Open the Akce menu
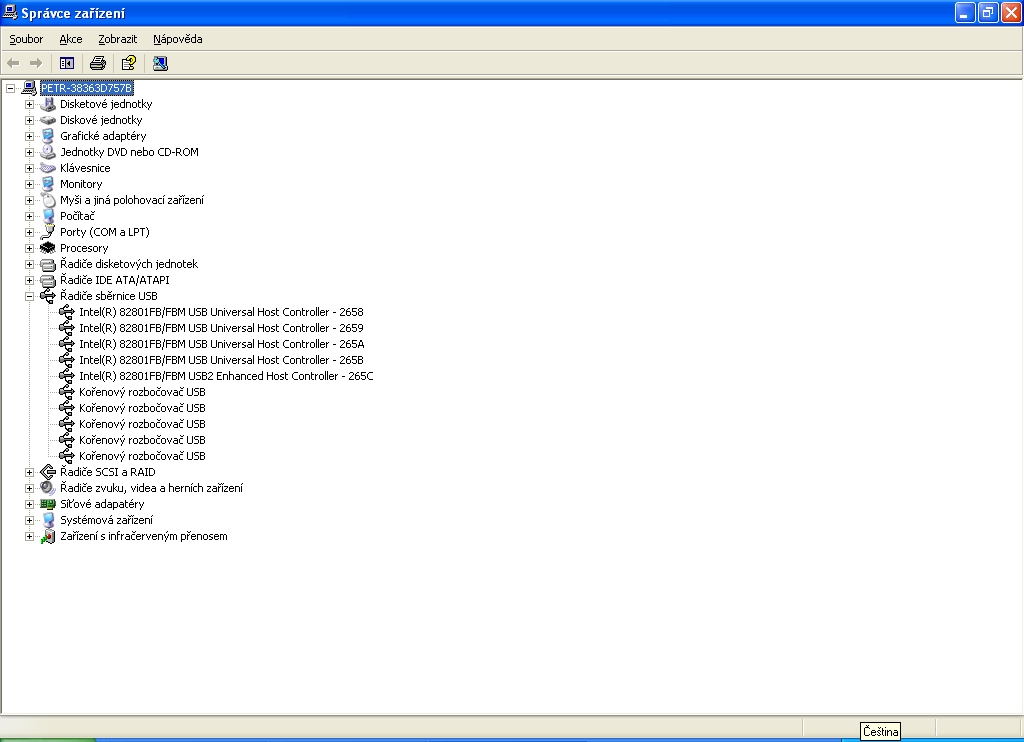The width and height of the screenshot is (1024, 742). [x=71, y=39]
